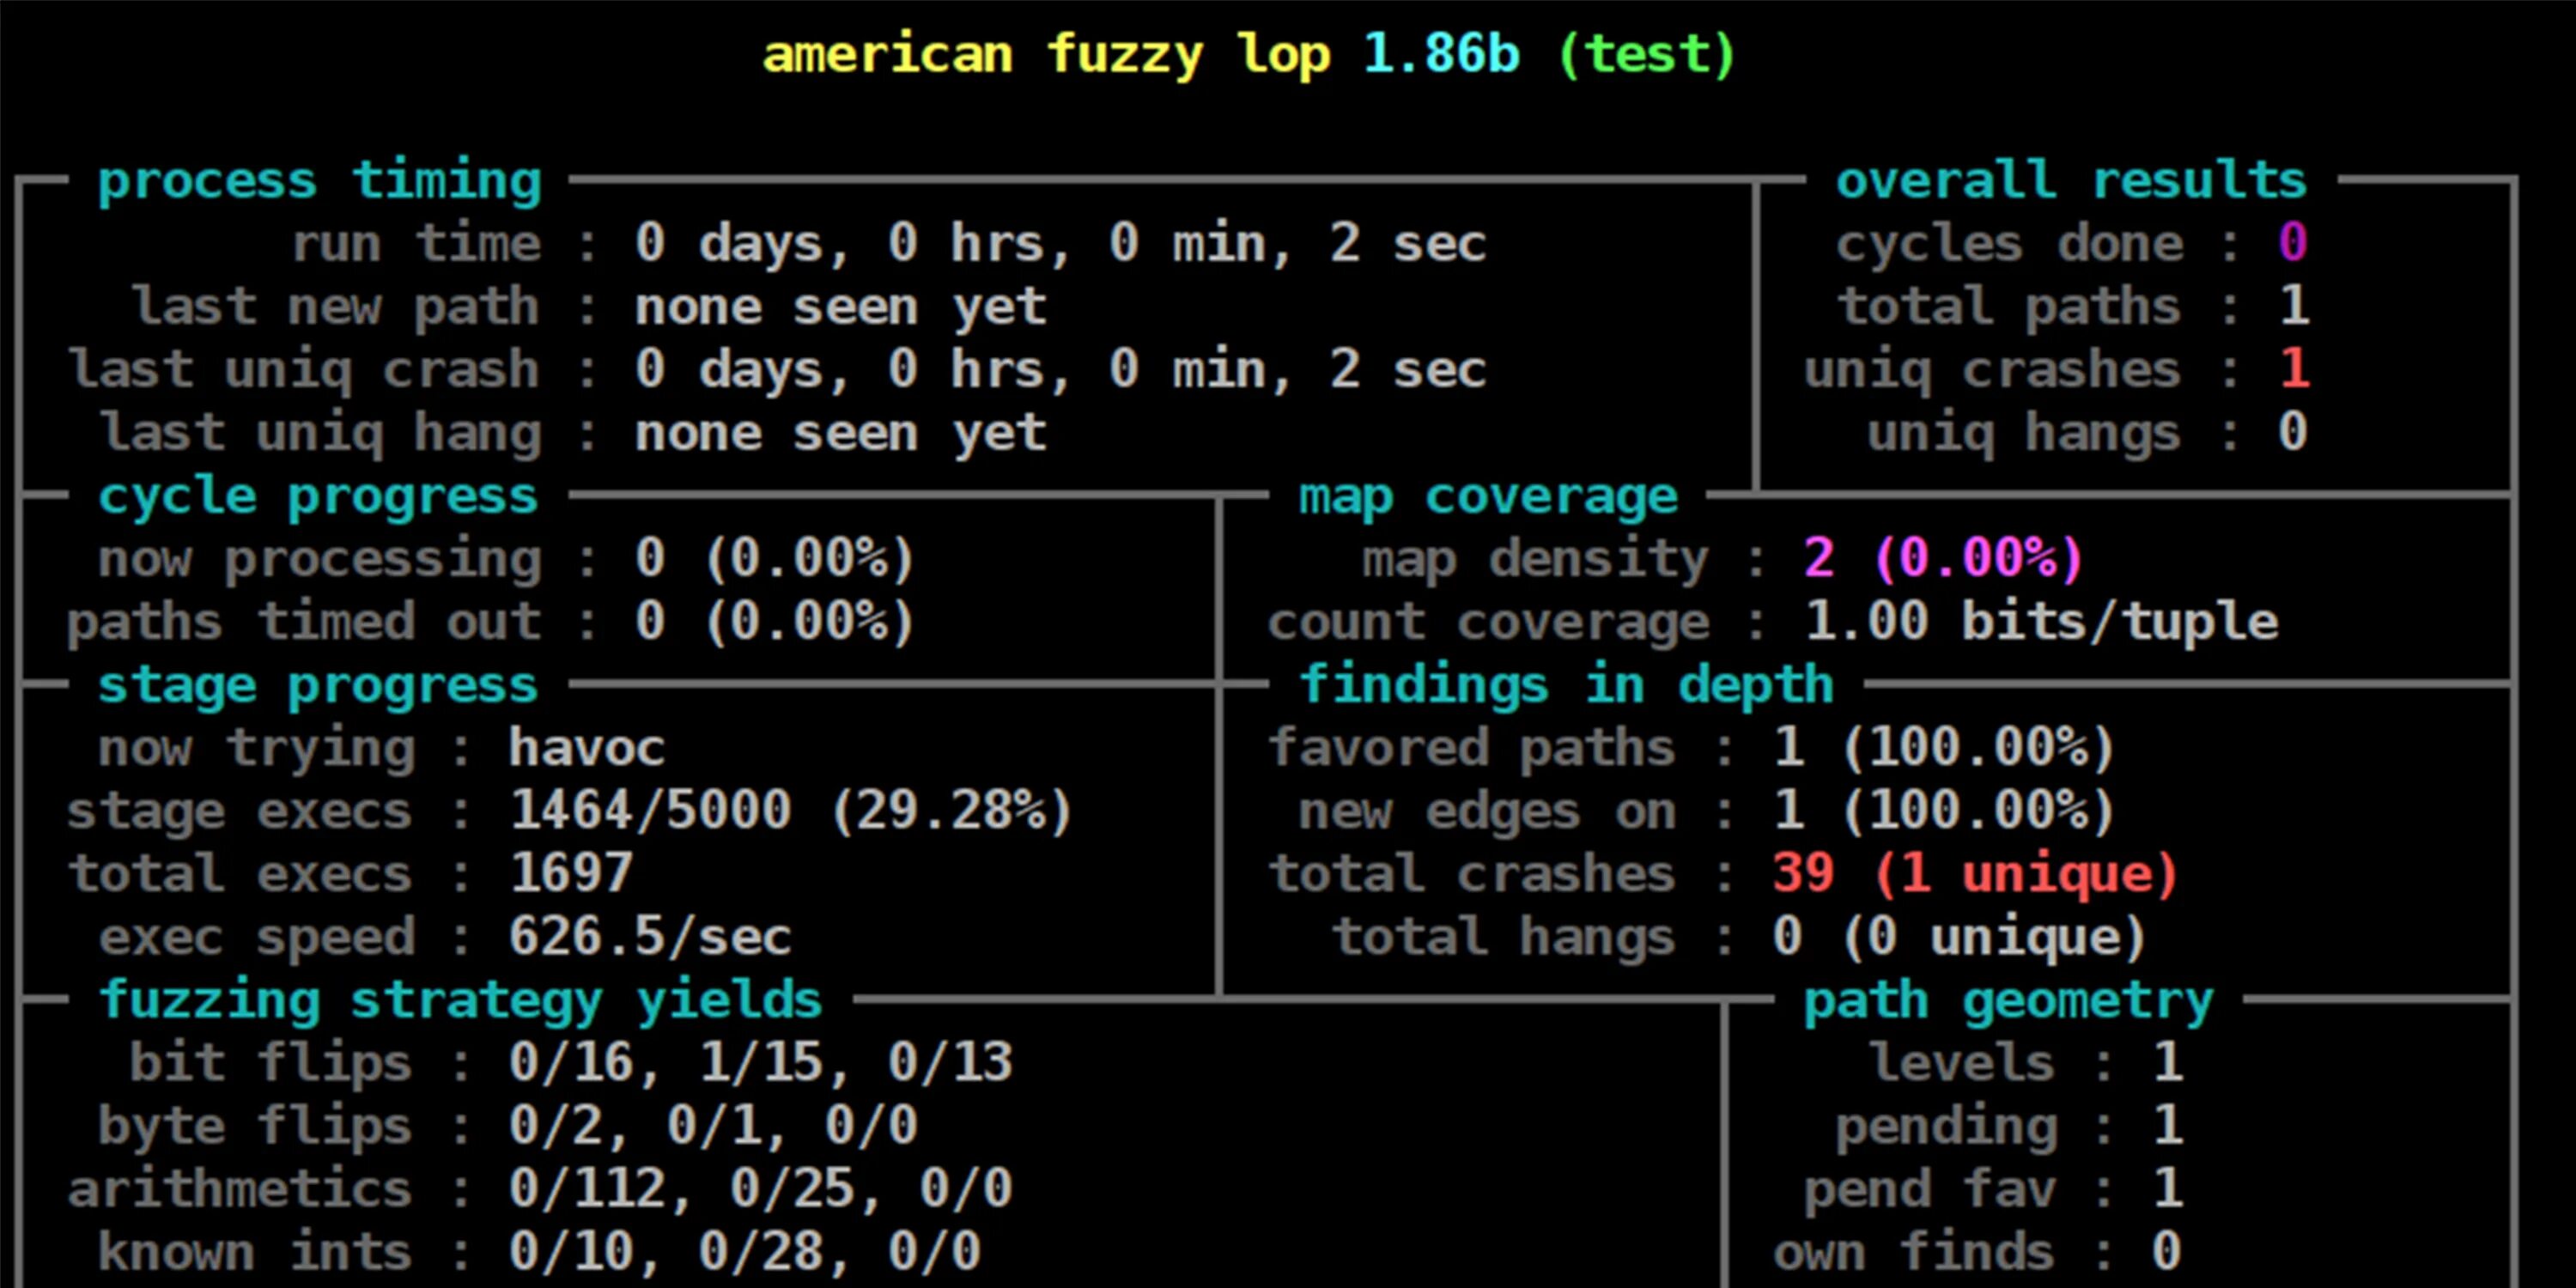2576x1288 pixels.
Task: Select the 'cycle progress' section heading
Action: [318, 496]
